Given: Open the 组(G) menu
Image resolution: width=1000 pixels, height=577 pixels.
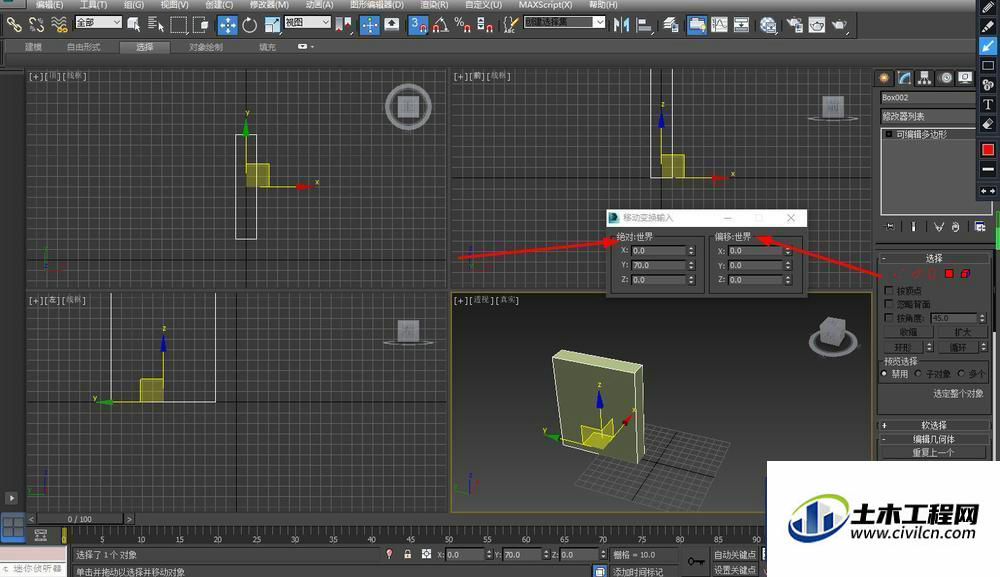Looking at the screenshot, I should (133, 4).
